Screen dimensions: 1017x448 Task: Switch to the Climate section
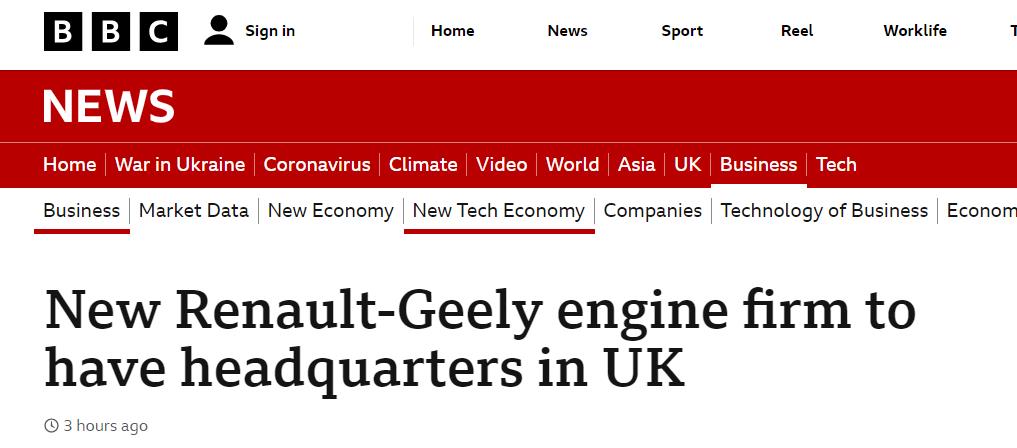tap(423, 165)
